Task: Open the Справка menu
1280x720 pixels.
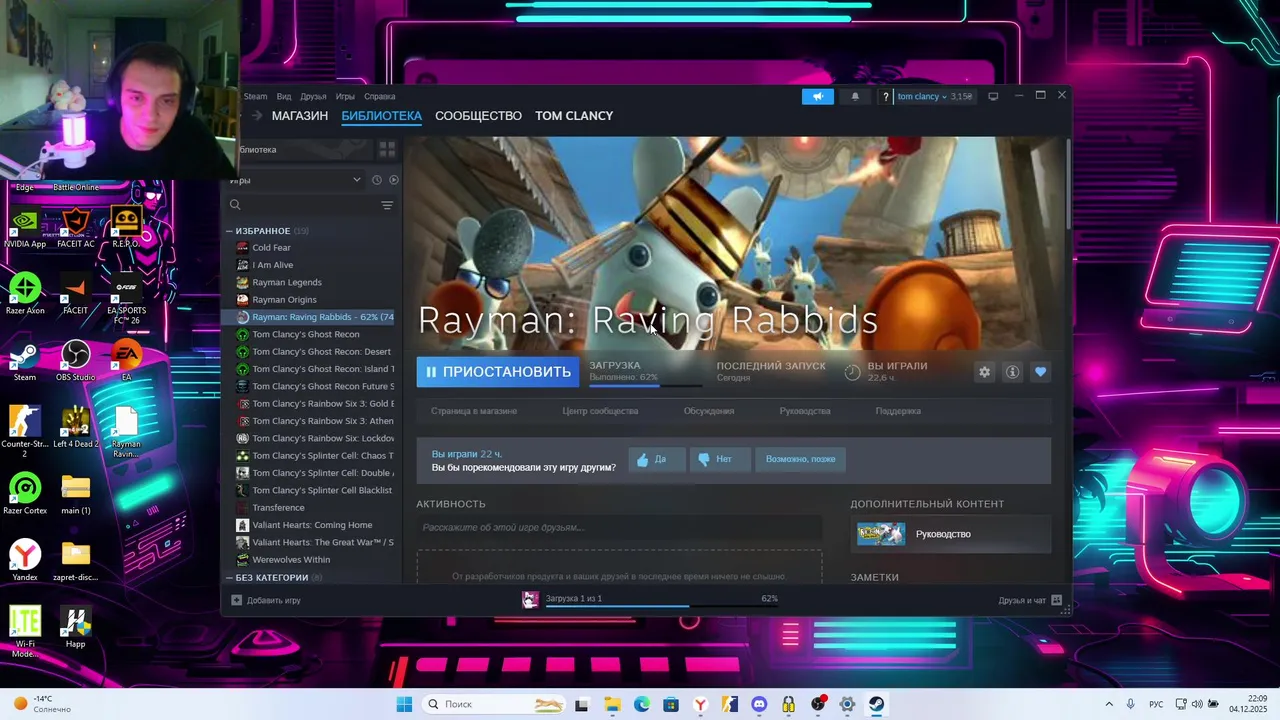Action: click(380, 97)
